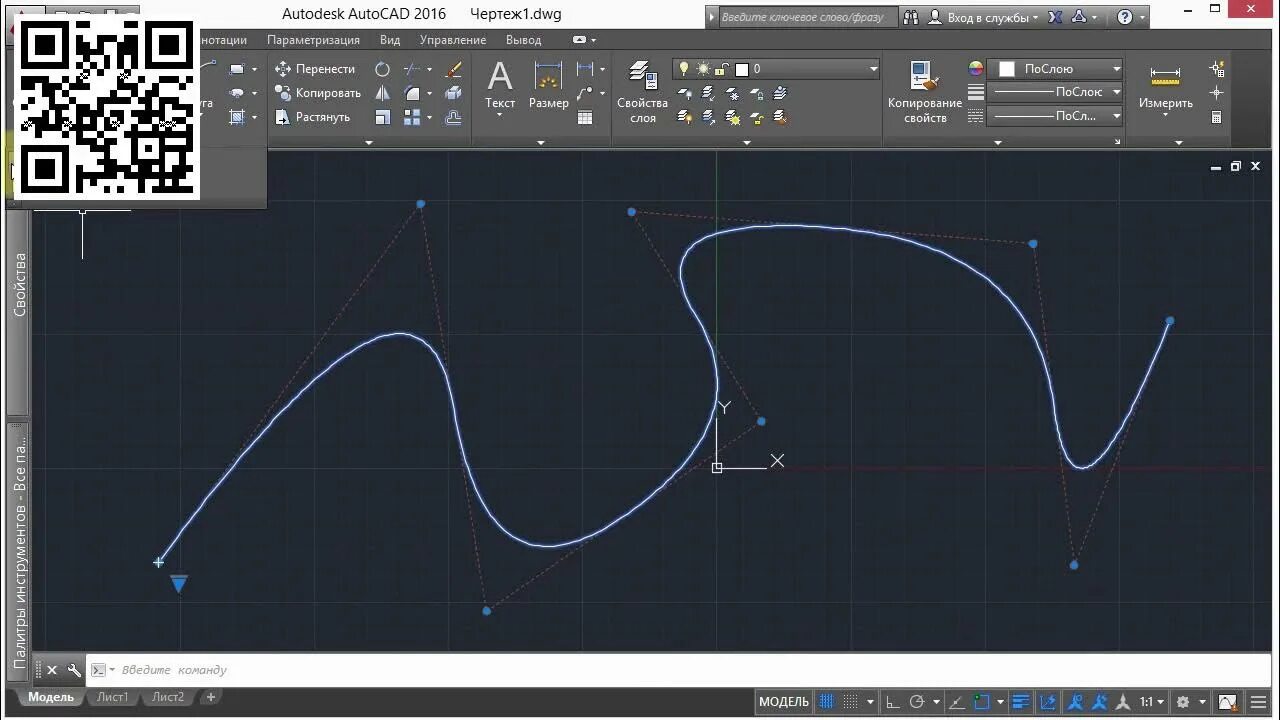Switch to the Лист2 layout tab
Viewport: 1280px width, 720px height.
click(x=168, y=697)
